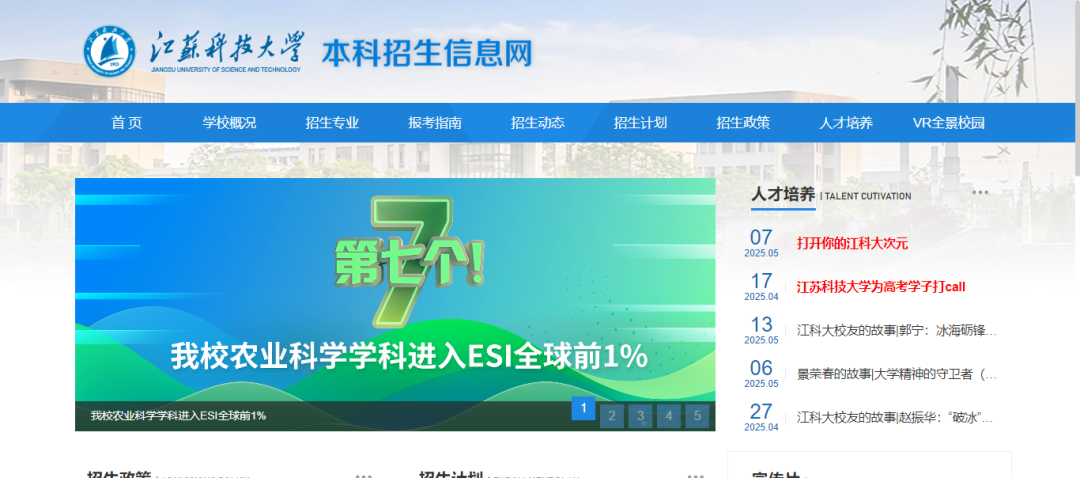Open 景荣春的故事 article link
1080x478 pixels.
pos(896,374)
